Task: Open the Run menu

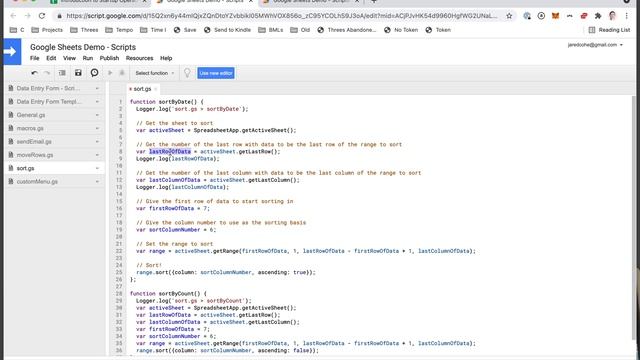Action: [88, 58]
